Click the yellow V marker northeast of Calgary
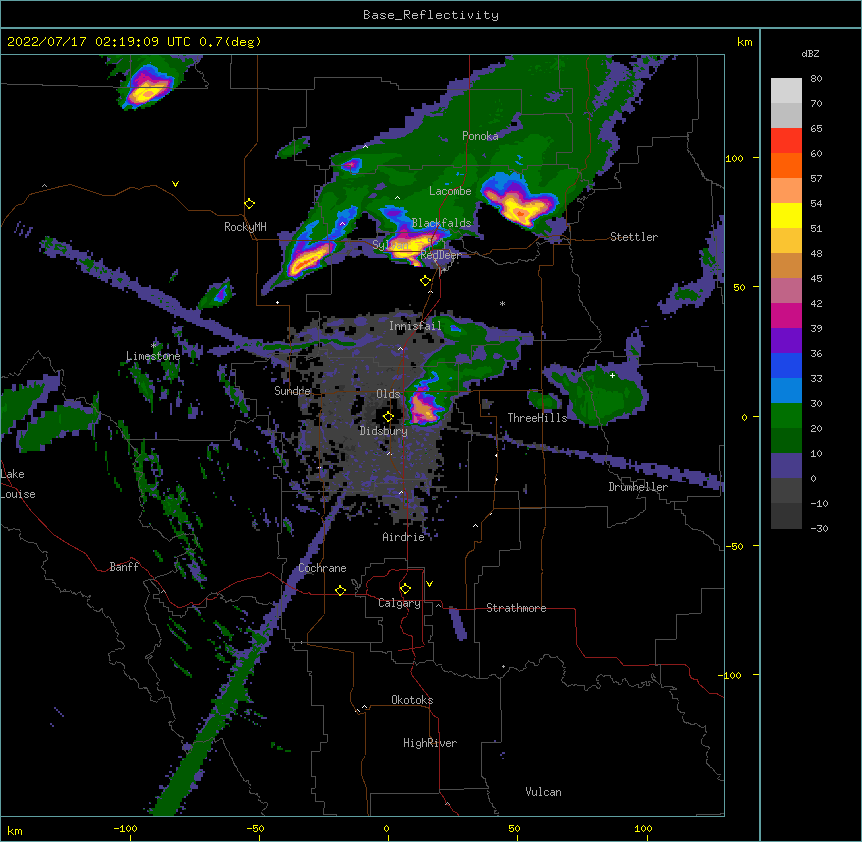 (x=429, y=584)
